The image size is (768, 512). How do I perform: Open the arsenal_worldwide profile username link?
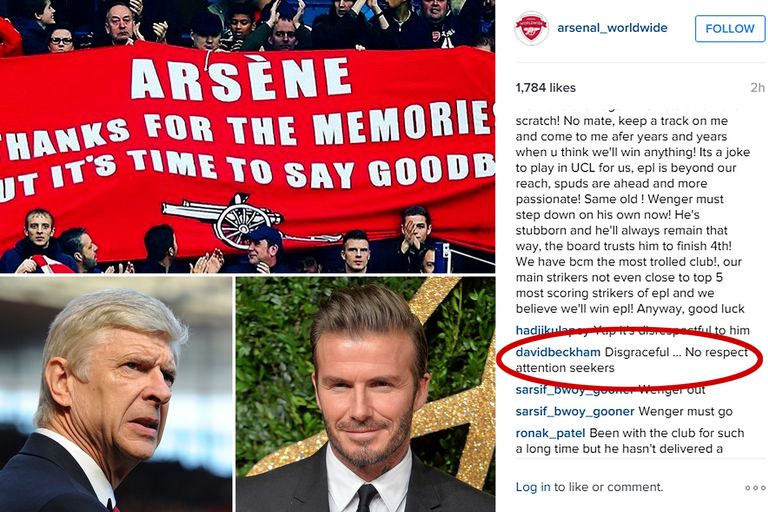613,28
